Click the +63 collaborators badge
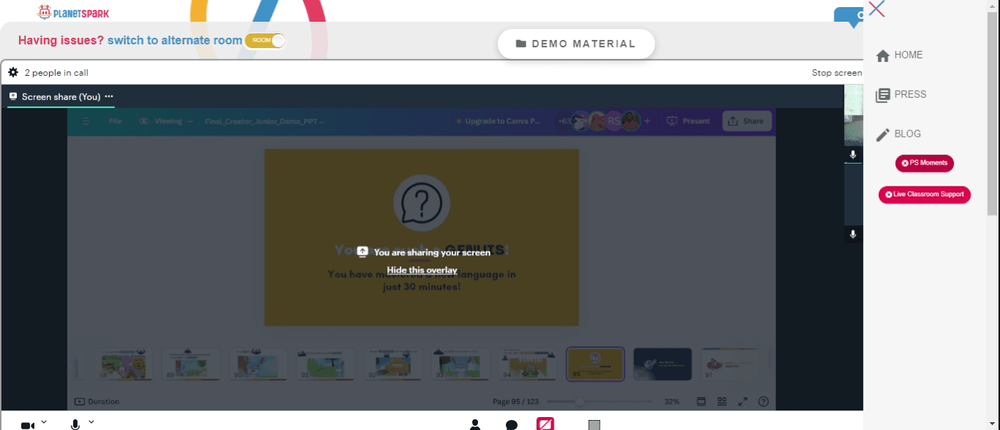The image size is (1000, 430). pos(564,121)
